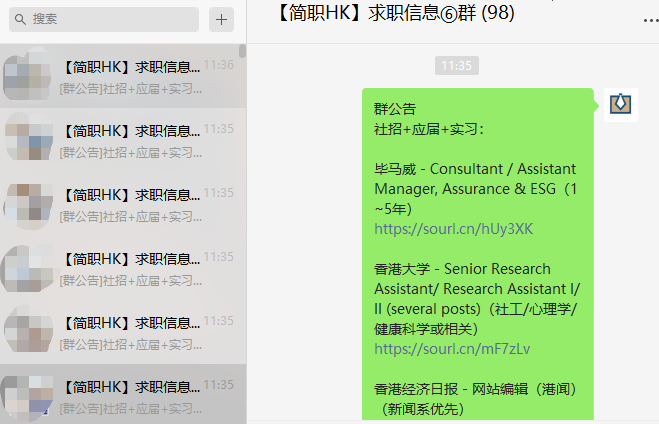Viewport: 659px width, 424px height.
Task: Open the mF7zLv sourl.cn link
Action: pos(452,349)
